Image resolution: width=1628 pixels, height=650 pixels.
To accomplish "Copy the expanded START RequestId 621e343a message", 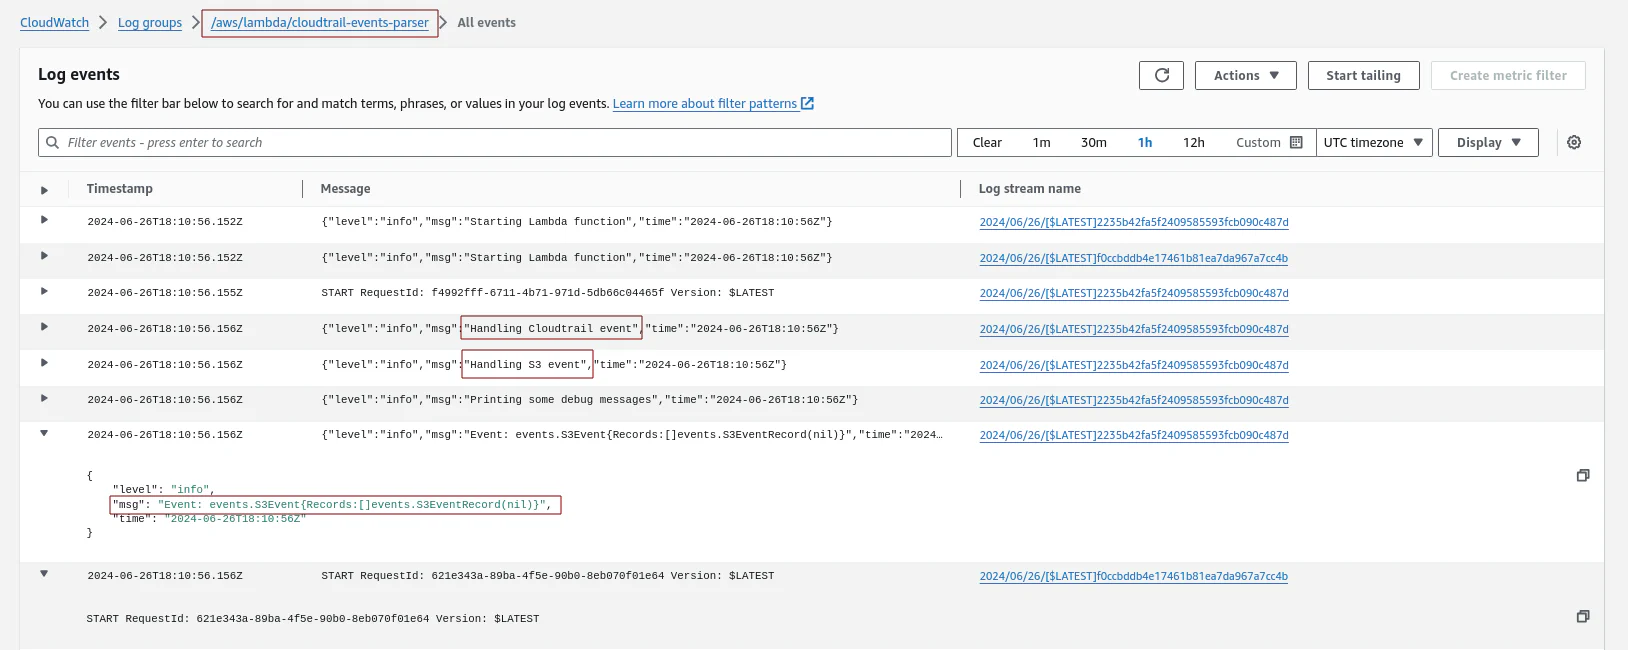I will (x=1583, y=617).
